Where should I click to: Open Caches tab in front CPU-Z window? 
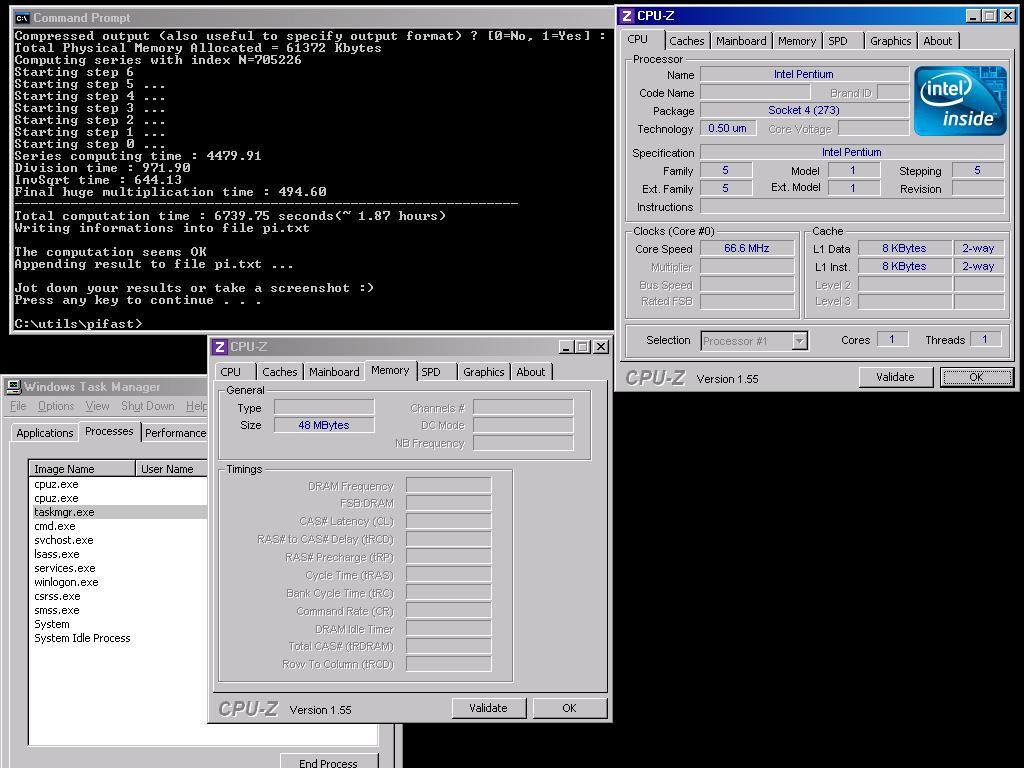pos(280,372)
